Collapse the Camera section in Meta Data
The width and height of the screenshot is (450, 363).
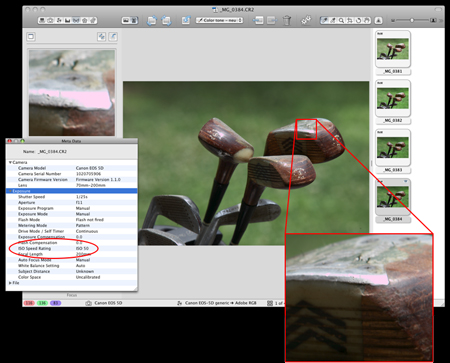[10, 162]
